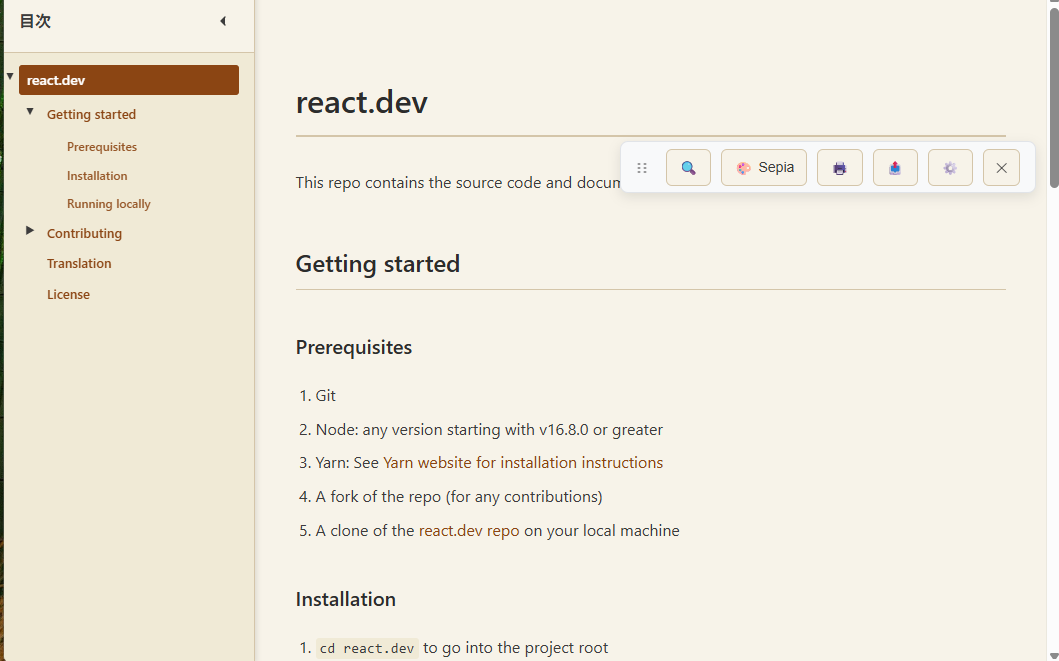This screenshot has width=1059, height=661.
Task: Click the export/share icon in toolbar
Action: (895, 167)
